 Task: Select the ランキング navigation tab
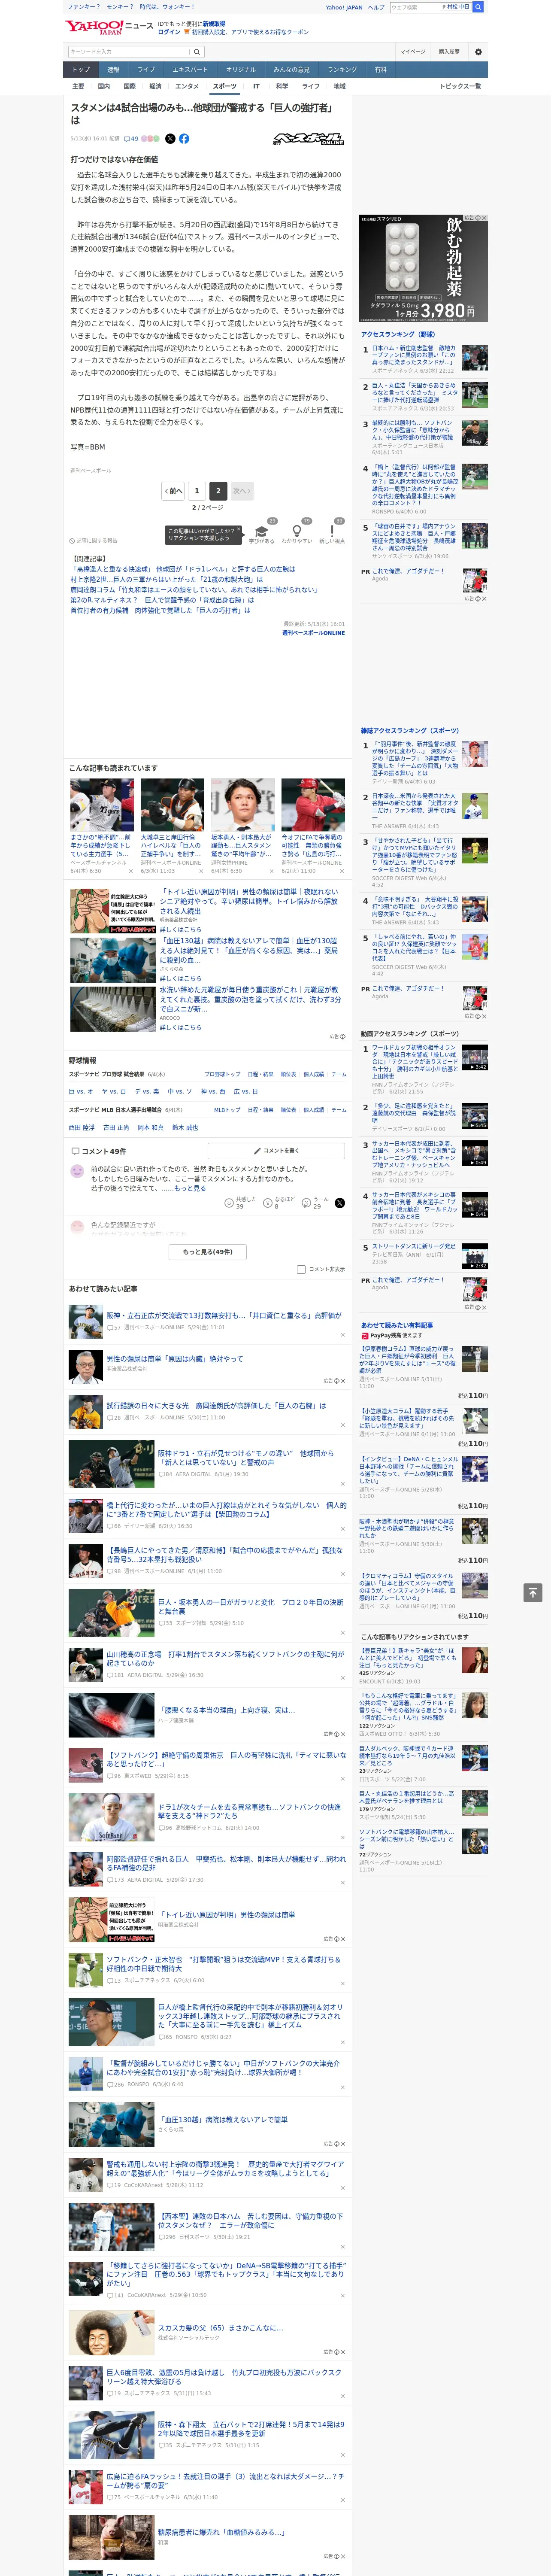pyautogui.click(x=342, y=69)
